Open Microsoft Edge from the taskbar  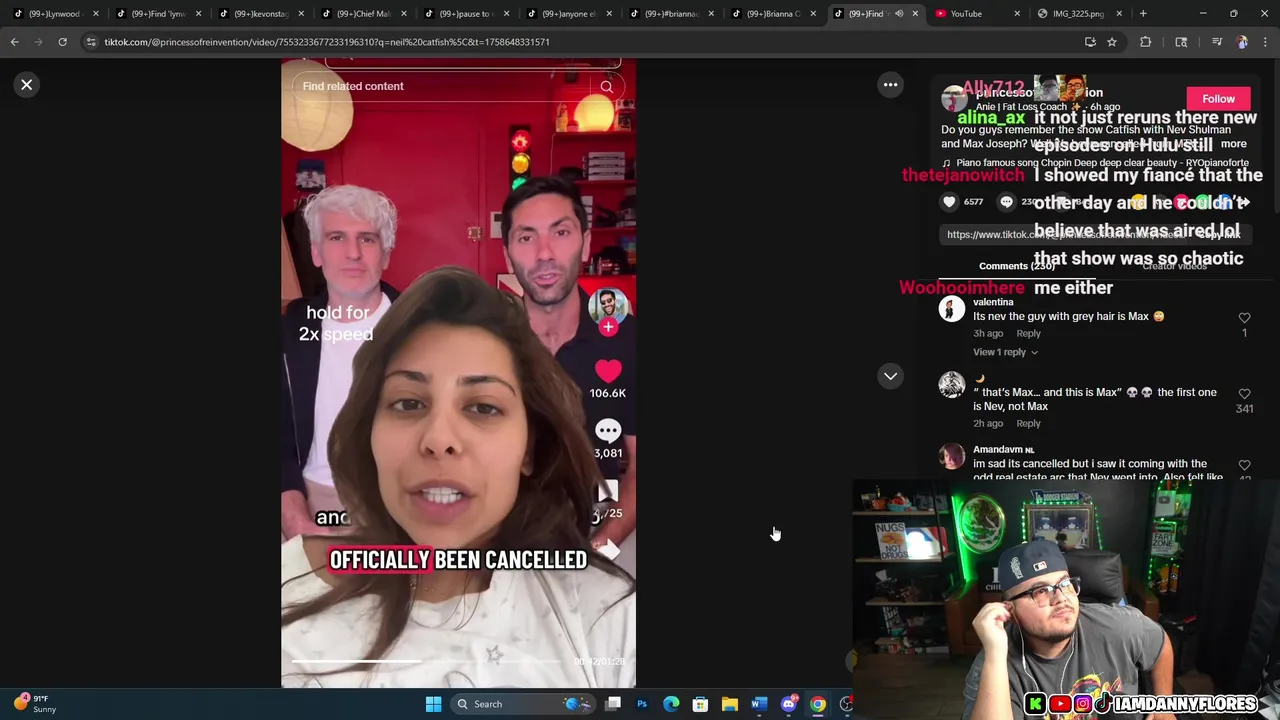click(x=671, y=704)
